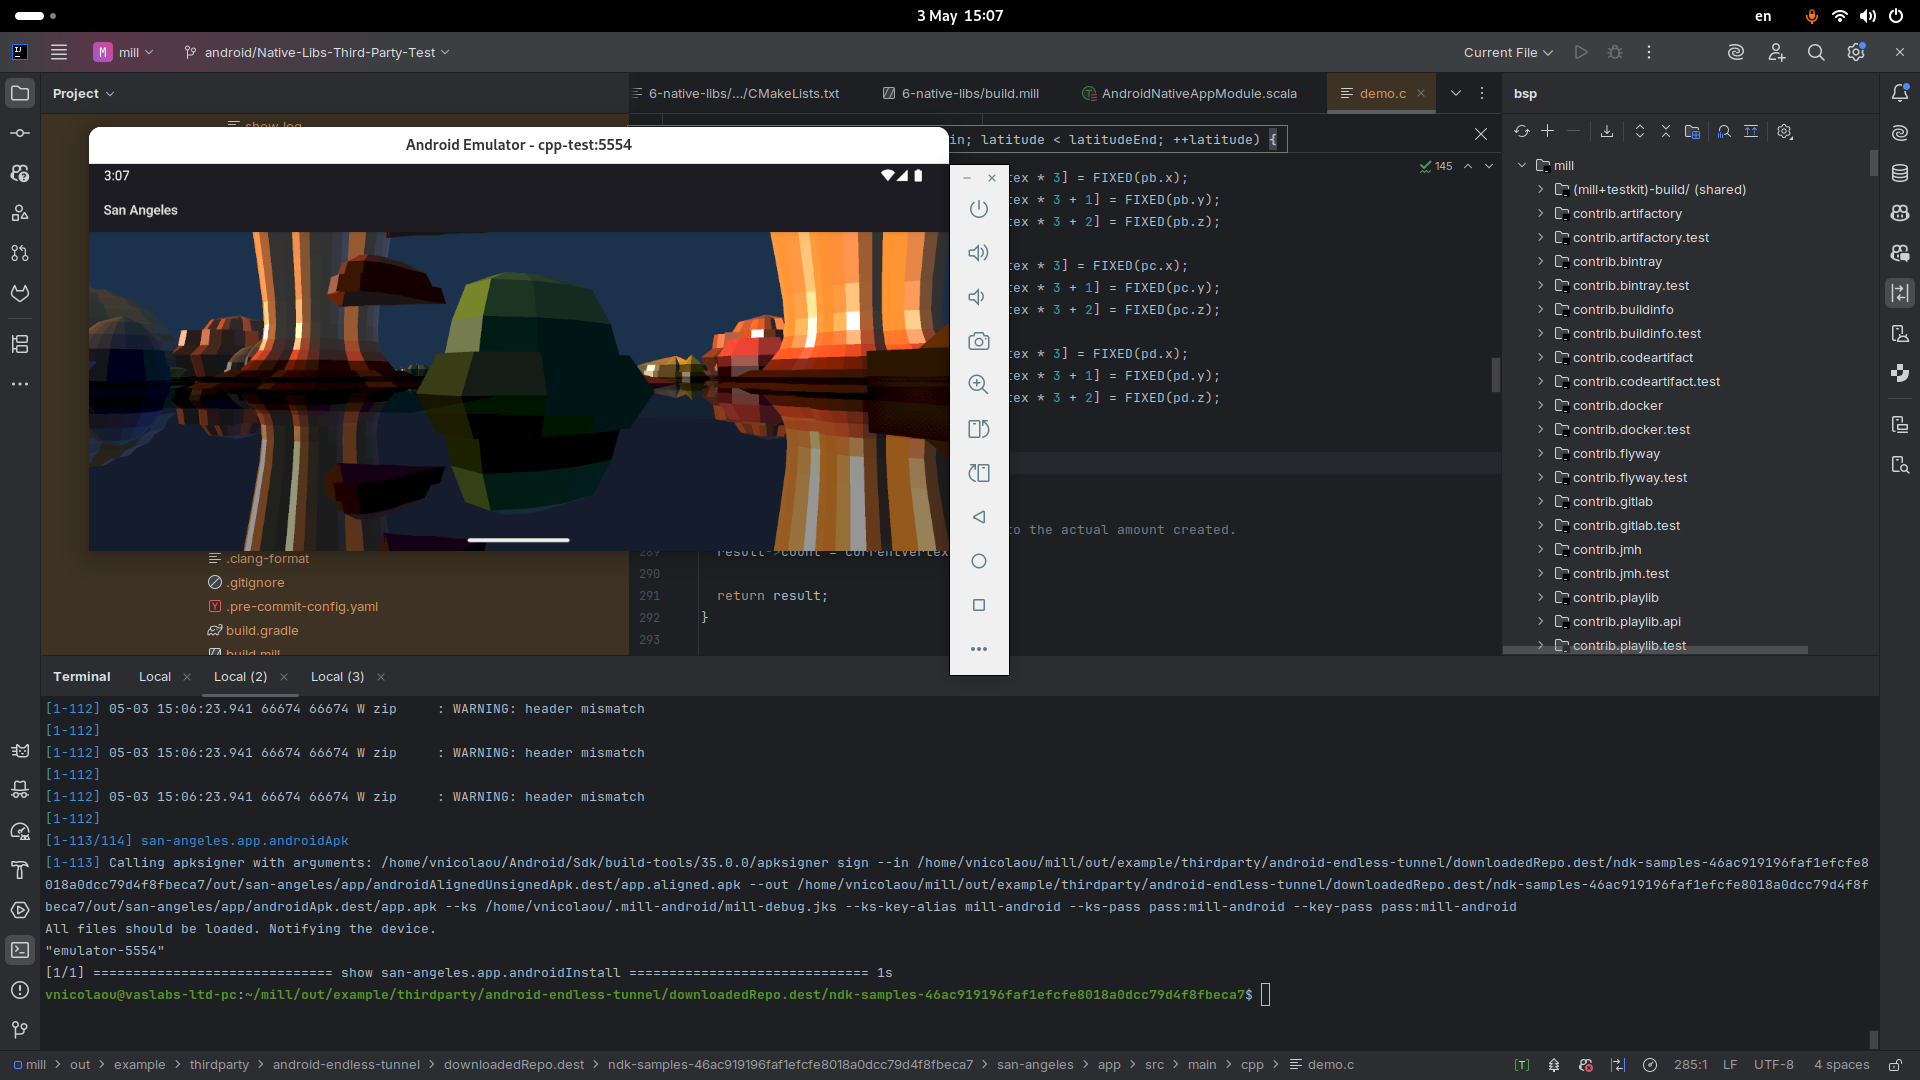The width and height of the screenshot is (1920, 1080).
Task: Close the demo.c editor tab
Action: (1421, 93)
